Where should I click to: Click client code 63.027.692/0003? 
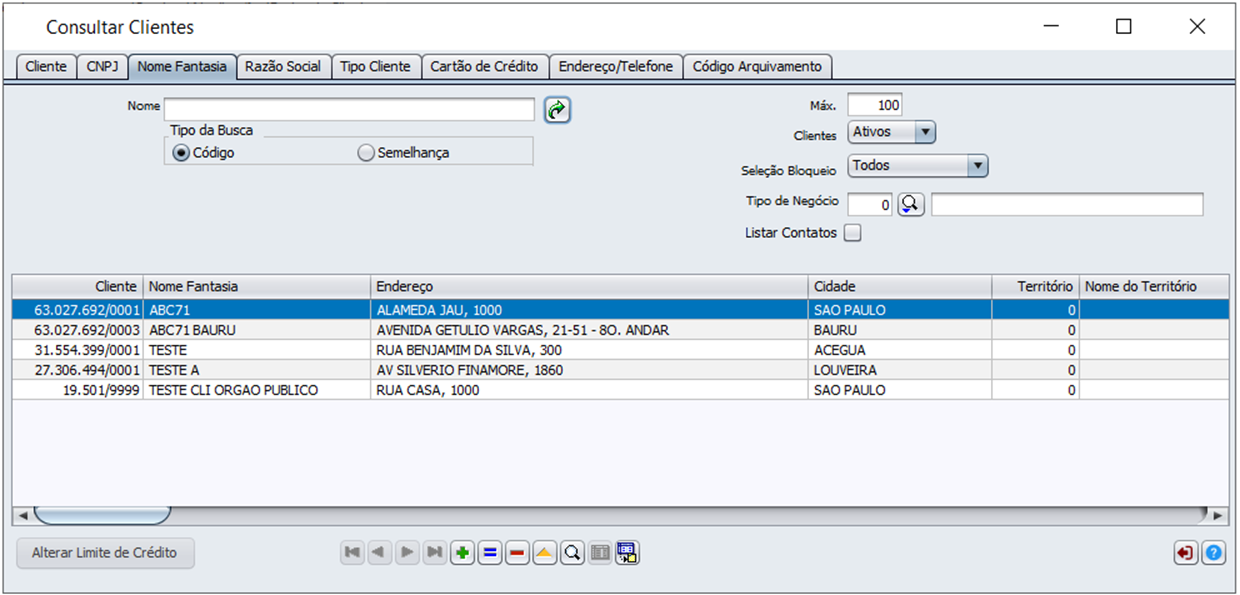(88, 330)
